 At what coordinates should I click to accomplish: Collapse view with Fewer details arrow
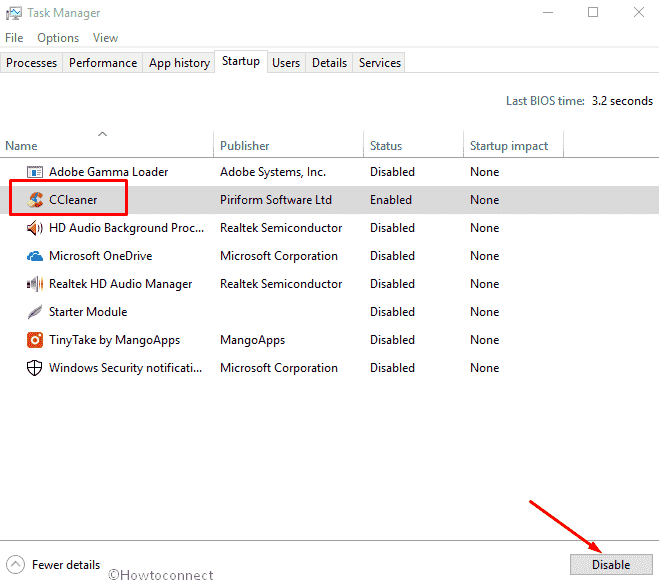(x=16, y=564)
